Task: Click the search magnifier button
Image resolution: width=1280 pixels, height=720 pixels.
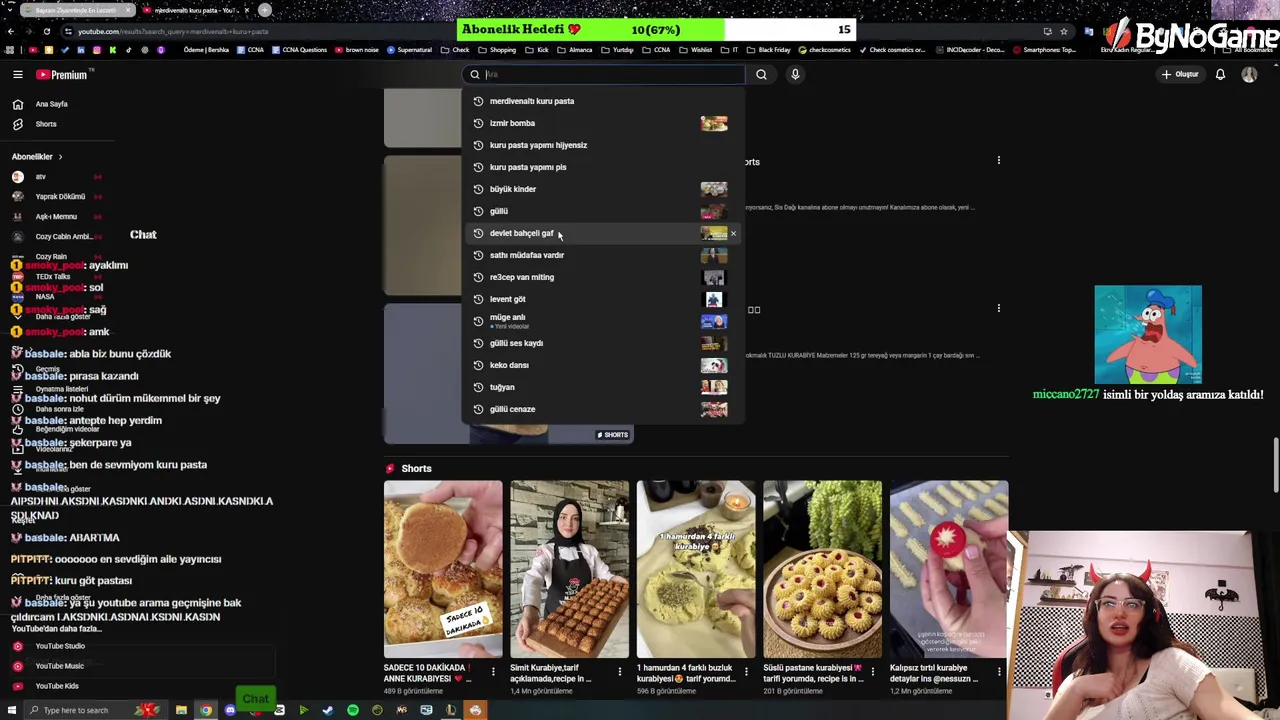Action: point(761,74)
